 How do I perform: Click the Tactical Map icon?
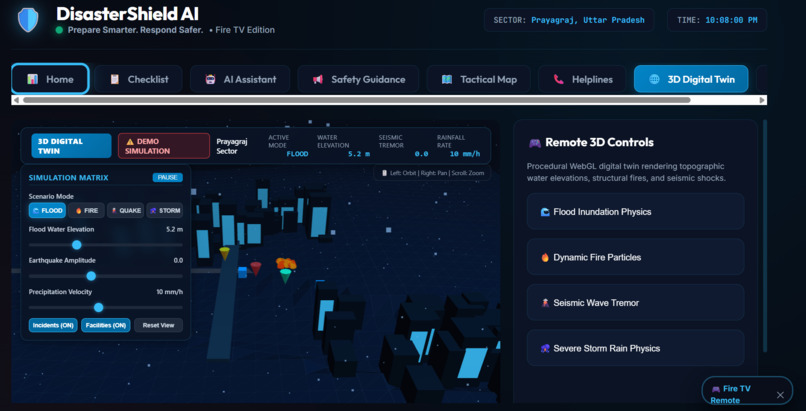(x=447, y=79)
